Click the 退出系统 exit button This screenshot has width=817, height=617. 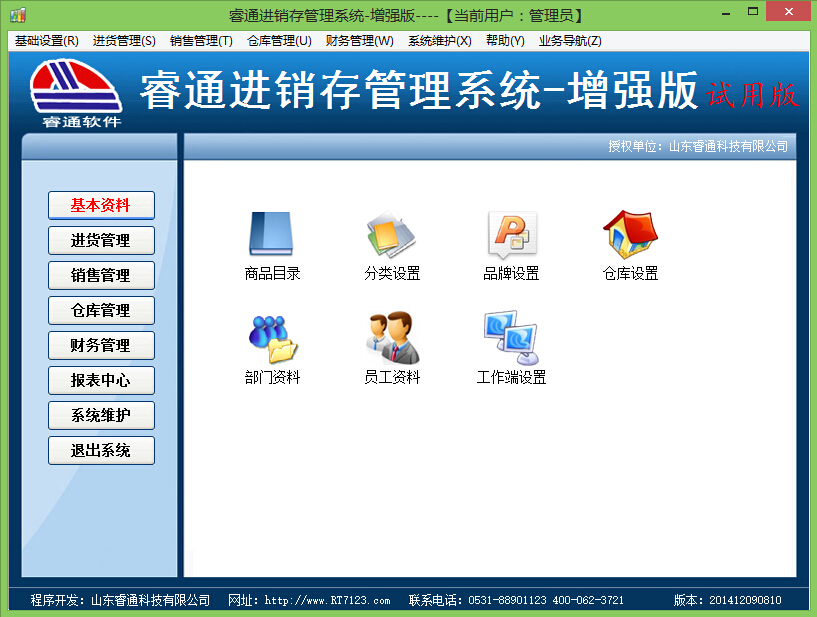pyautogui.click(x=101, y=450)
